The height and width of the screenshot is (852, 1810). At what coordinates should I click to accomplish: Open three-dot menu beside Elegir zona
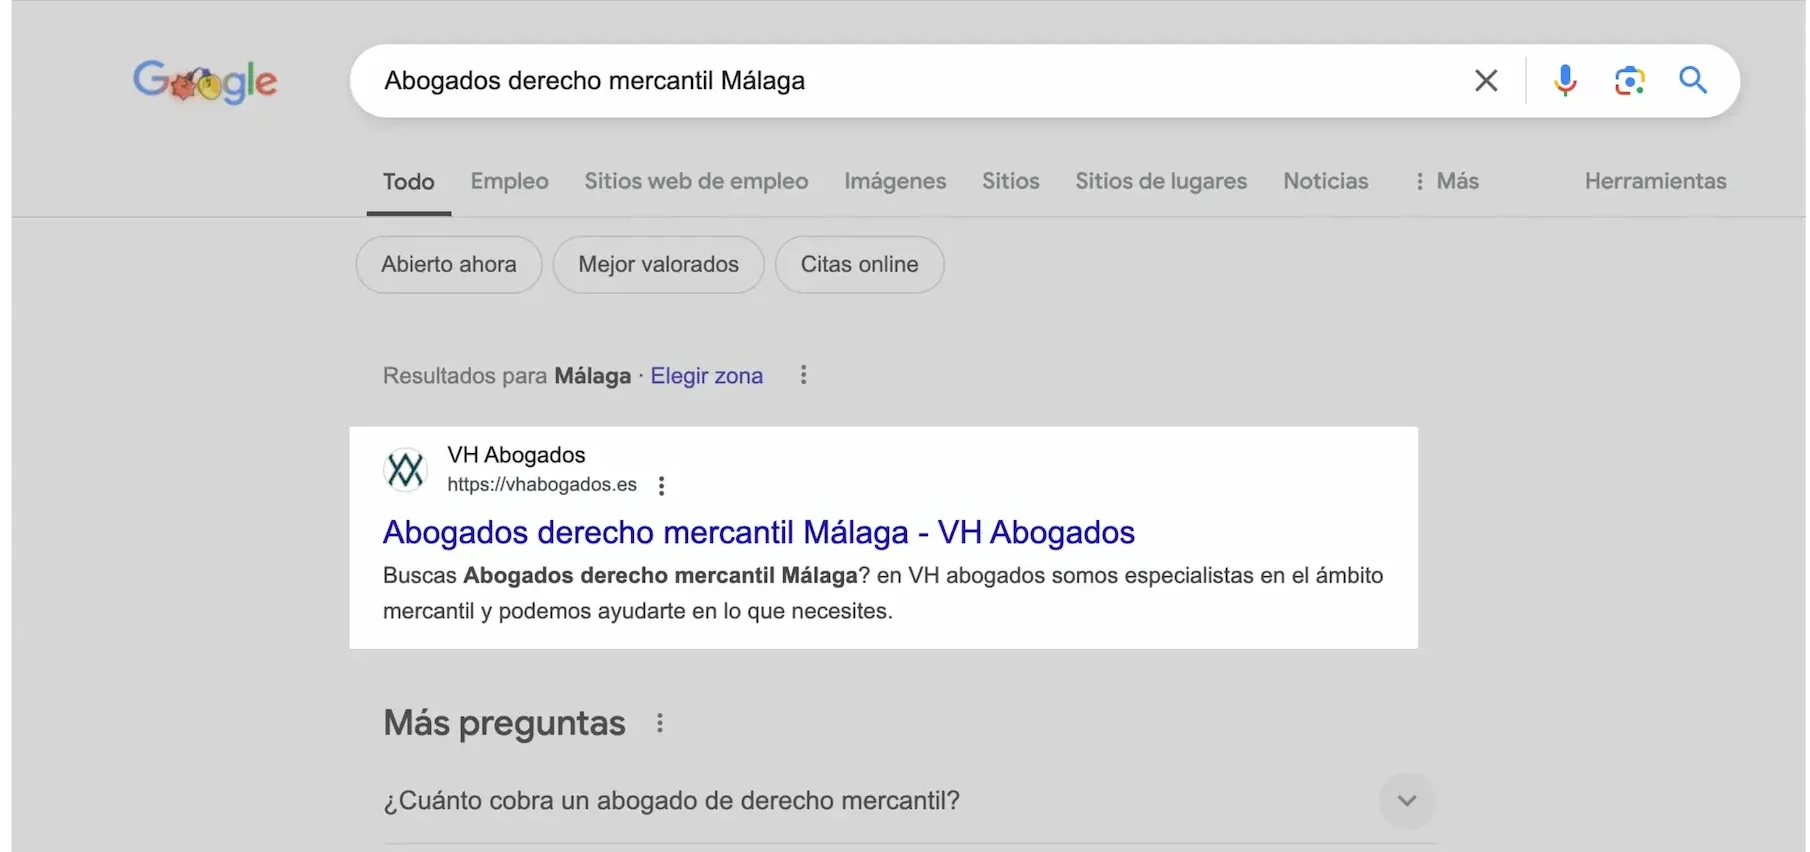[x=803, y=376]
